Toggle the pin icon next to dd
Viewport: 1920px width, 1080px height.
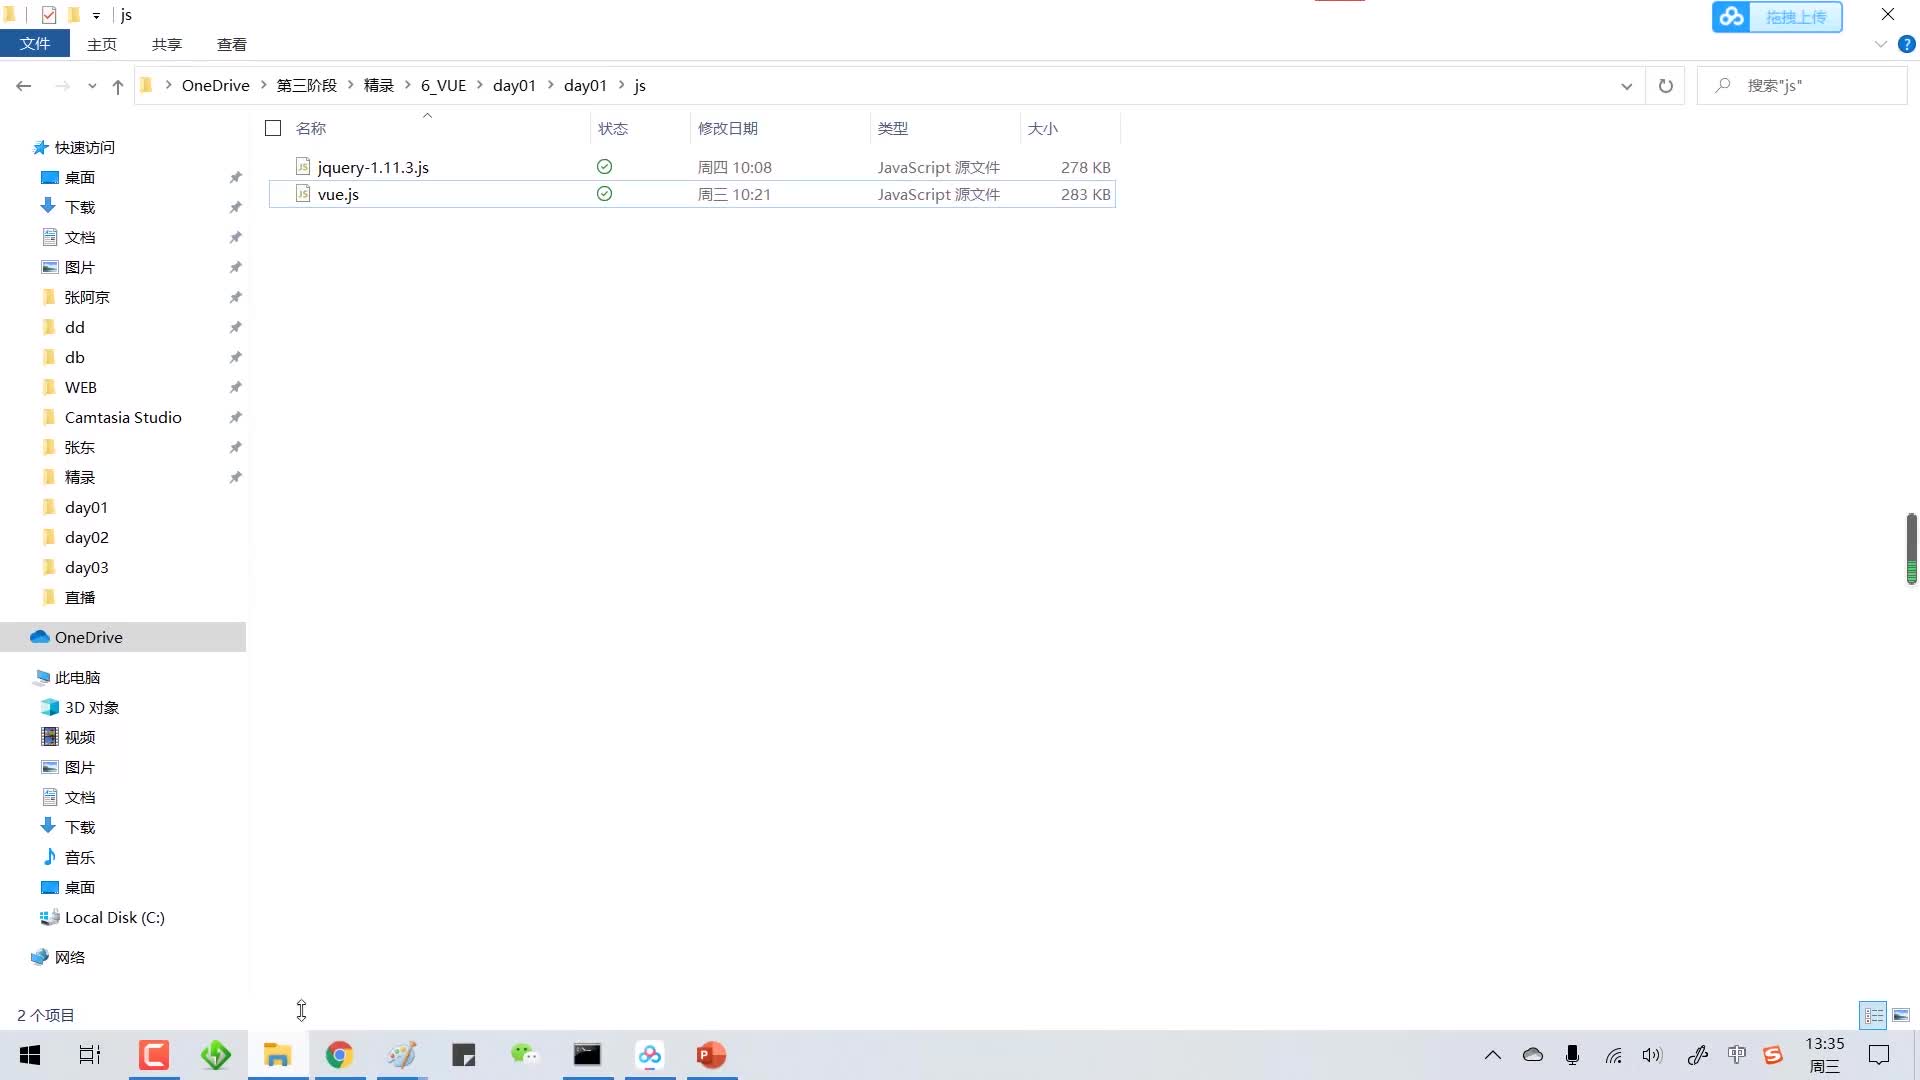coord(235,327)
